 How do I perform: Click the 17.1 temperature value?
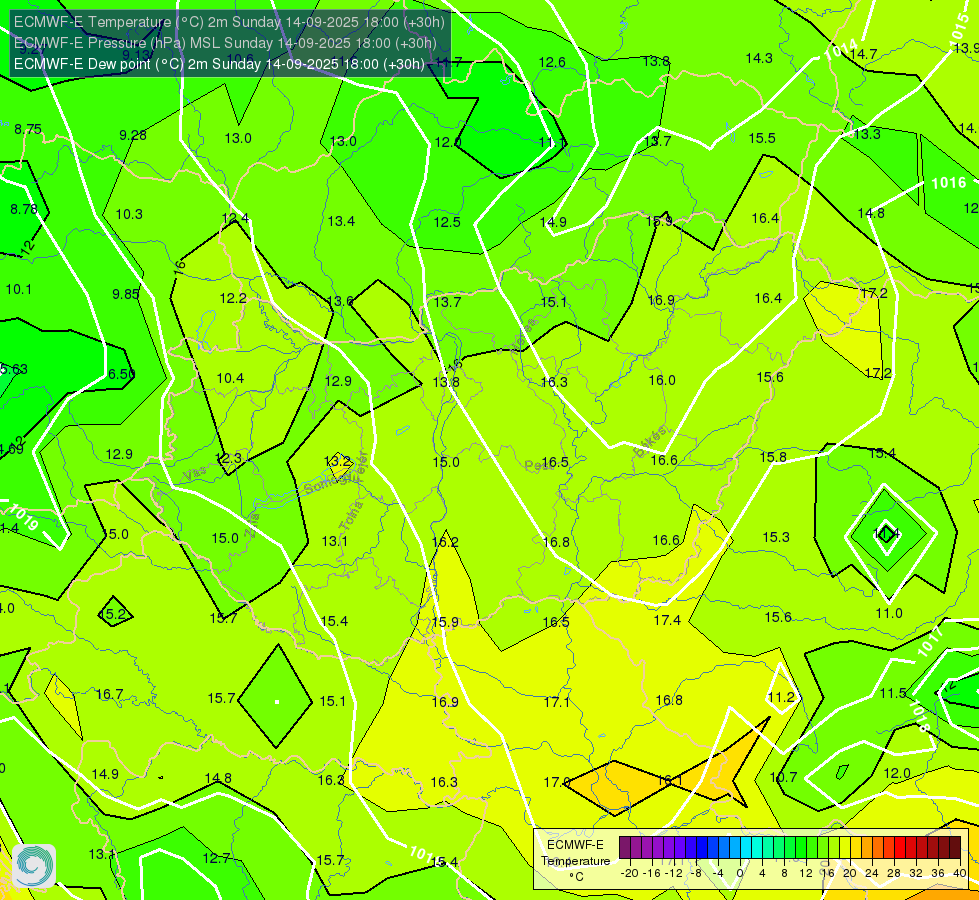click(x=556, y=702)
